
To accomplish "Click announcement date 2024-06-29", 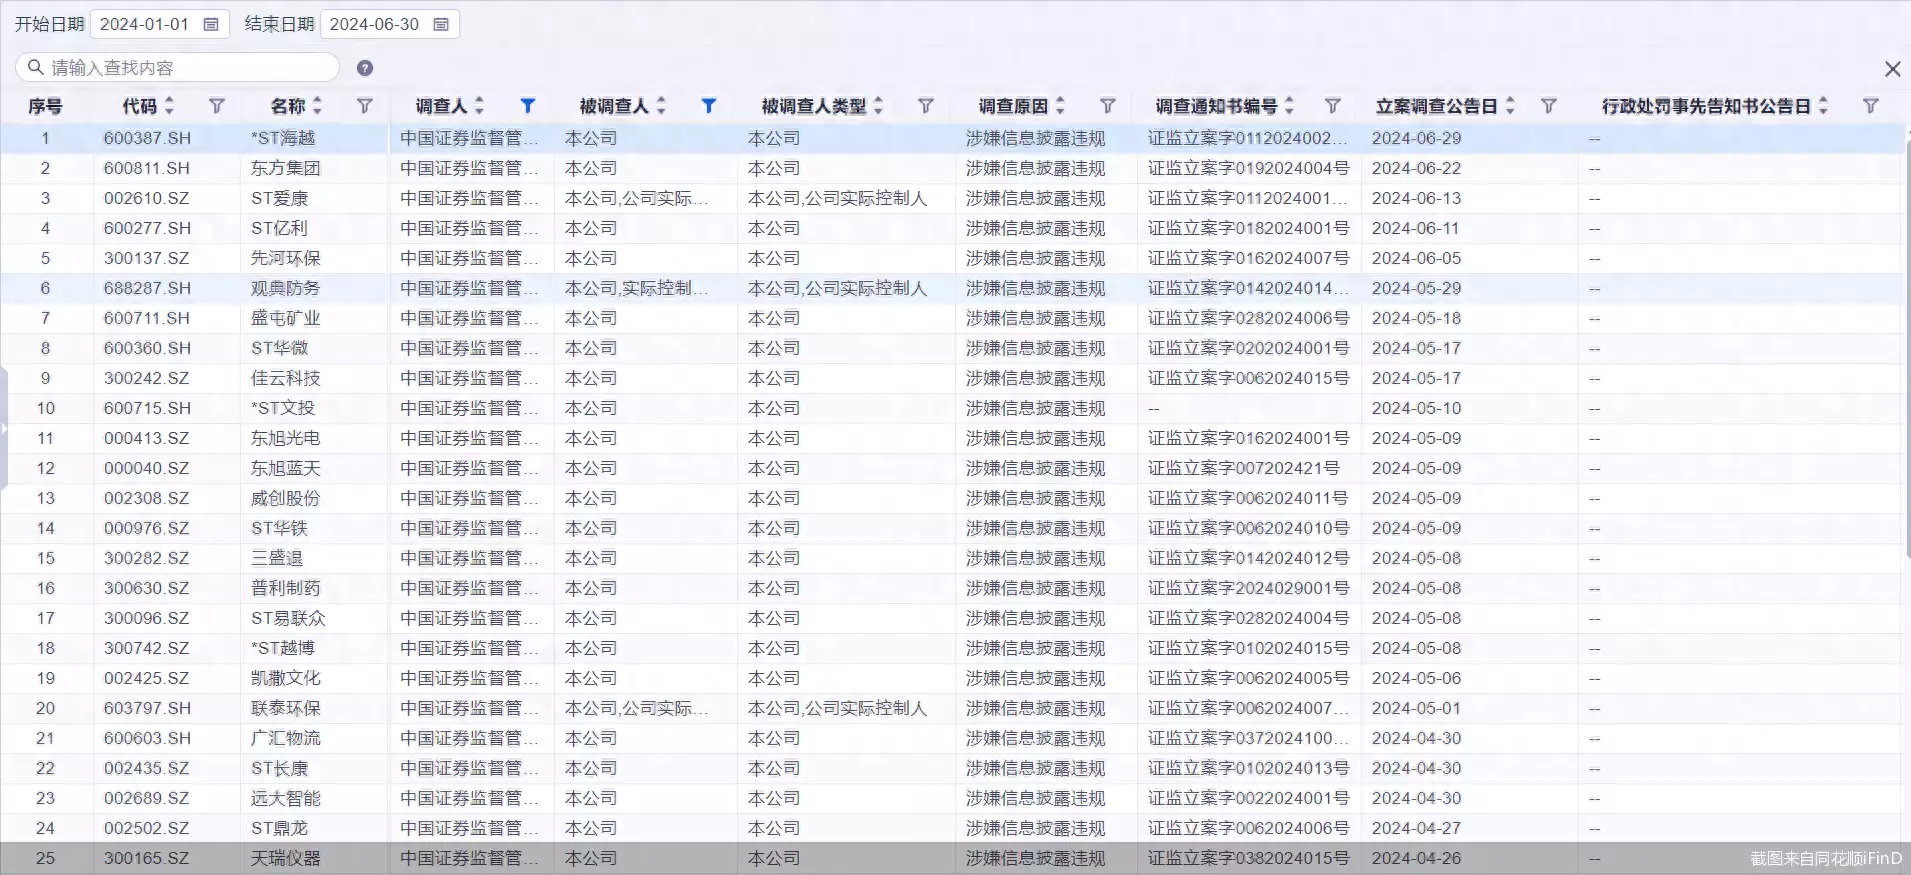I will (1416, 138).
